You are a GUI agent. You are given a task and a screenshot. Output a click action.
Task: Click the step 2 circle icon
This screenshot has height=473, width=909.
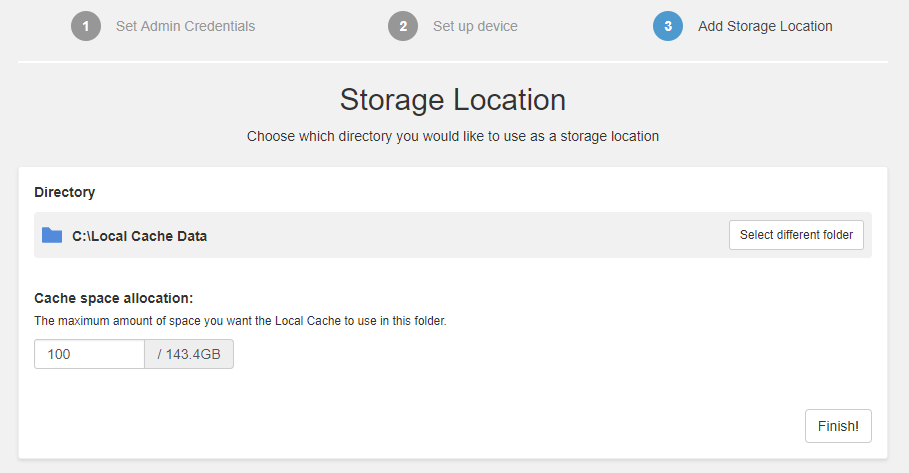pos(403,26)
